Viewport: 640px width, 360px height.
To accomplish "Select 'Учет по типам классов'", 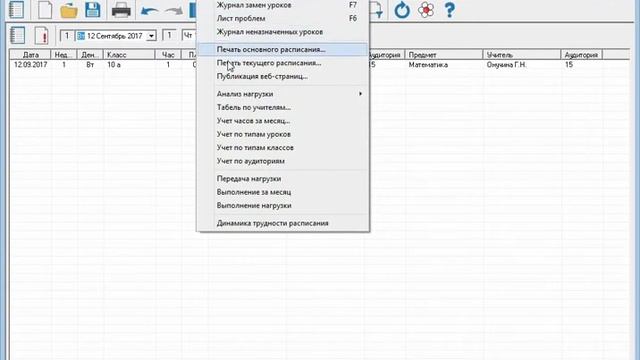I will coord(283,148).
